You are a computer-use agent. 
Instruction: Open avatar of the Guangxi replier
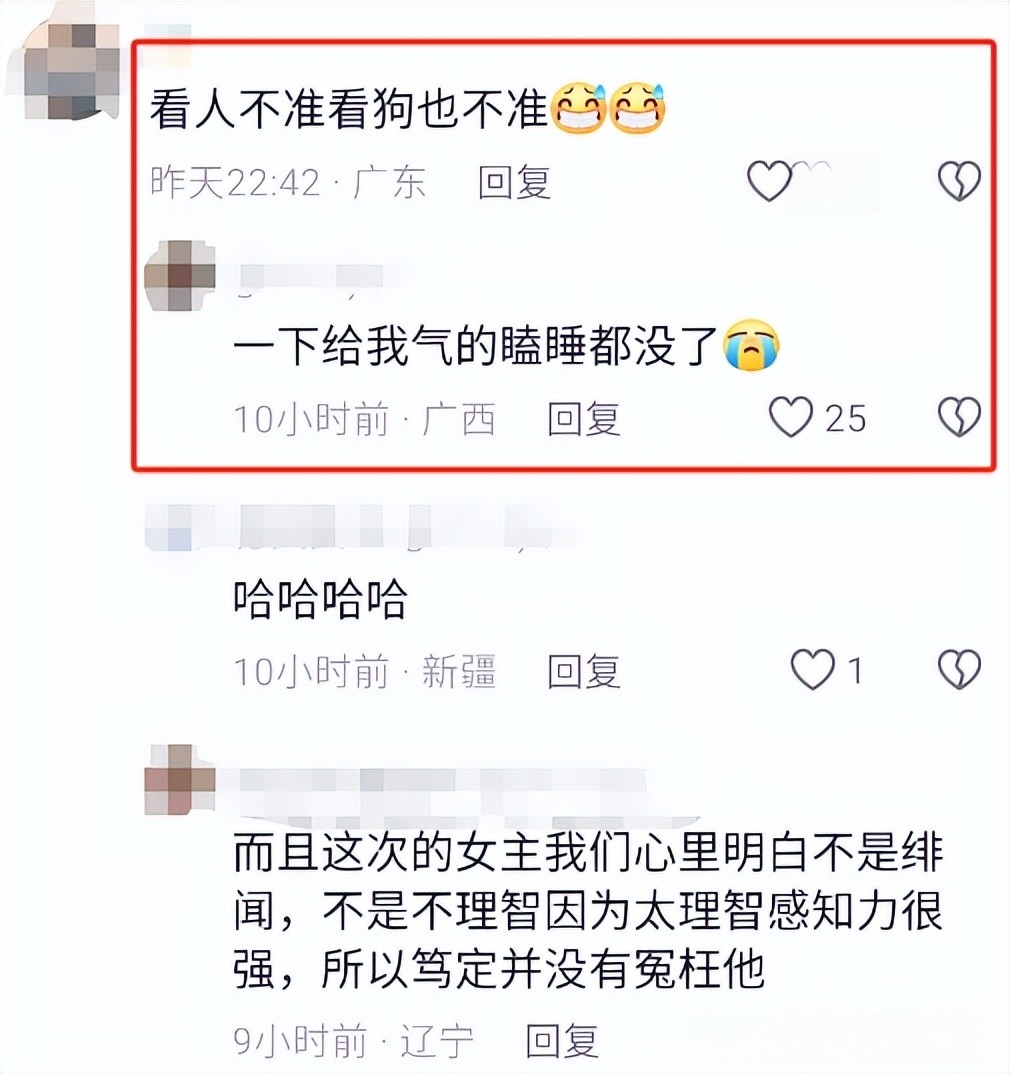point(179,275)
